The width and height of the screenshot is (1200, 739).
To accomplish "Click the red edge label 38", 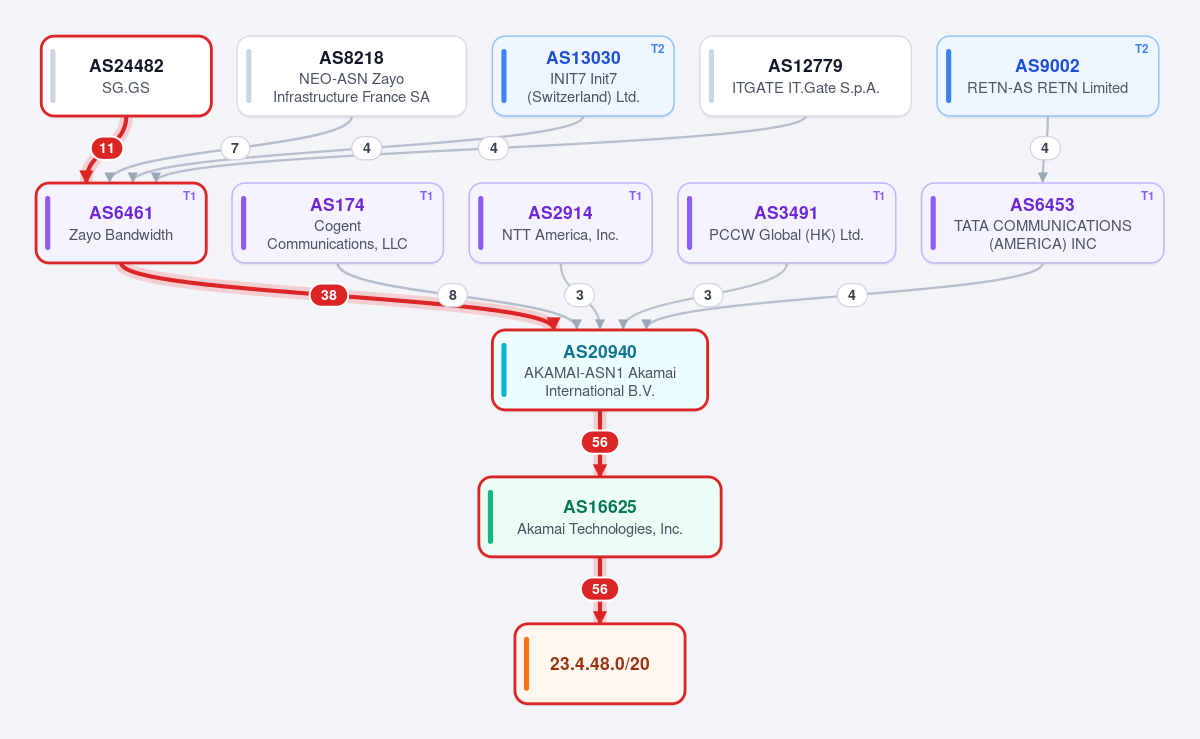I will [x=329, y=295].
